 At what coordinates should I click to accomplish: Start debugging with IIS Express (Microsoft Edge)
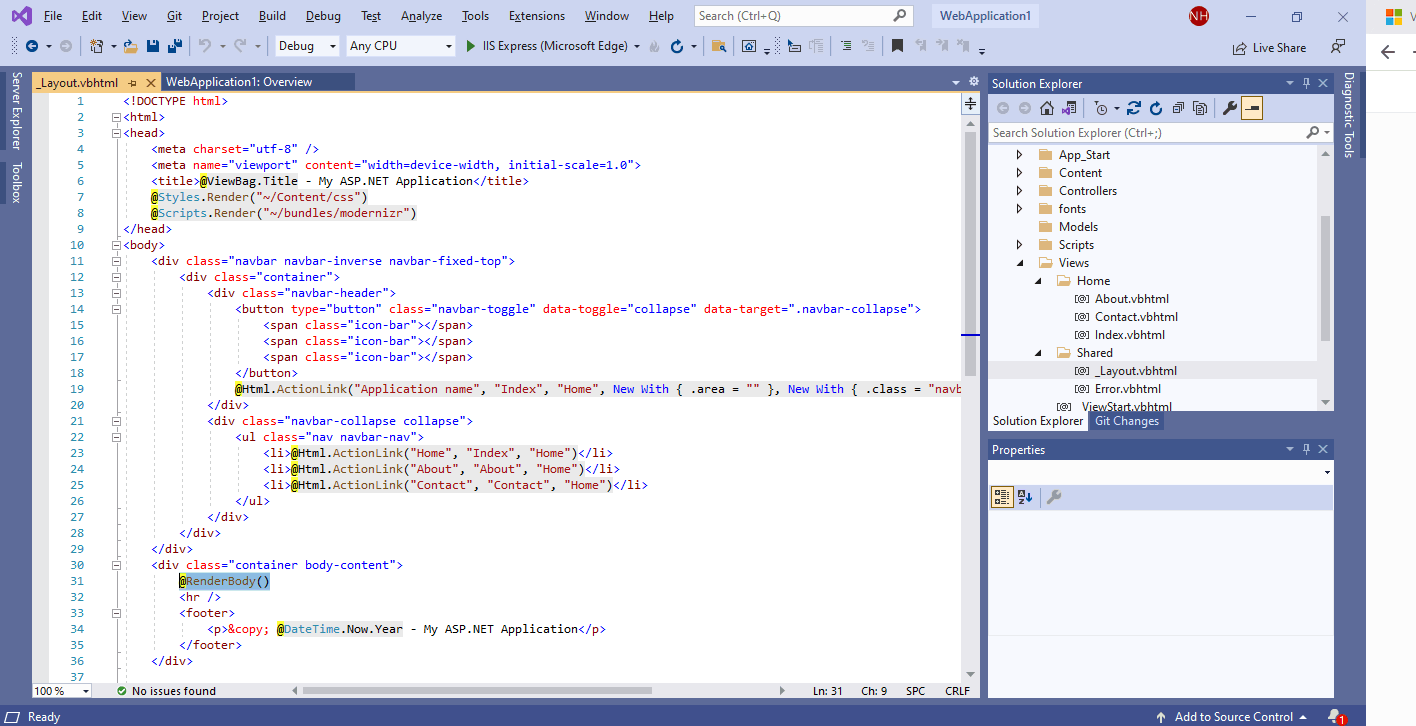470,46
